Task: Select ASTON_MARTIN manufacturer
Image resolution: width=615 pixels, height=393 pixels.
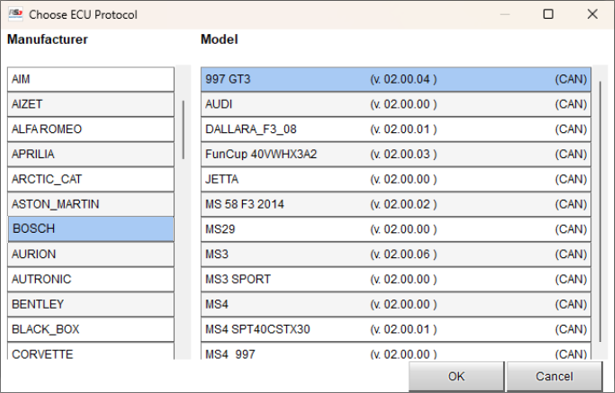Action: tap(91, 204)
